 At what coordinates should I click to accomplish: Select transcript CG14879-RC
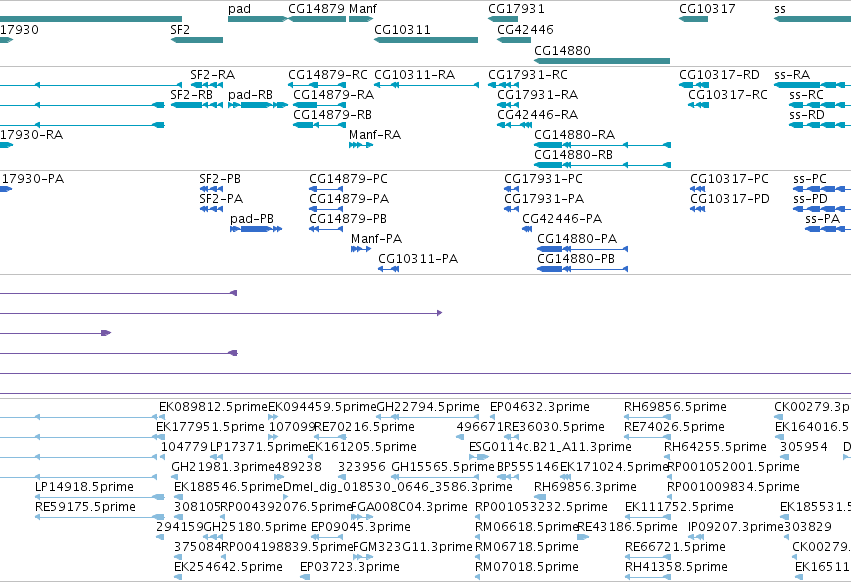point(317,85)
